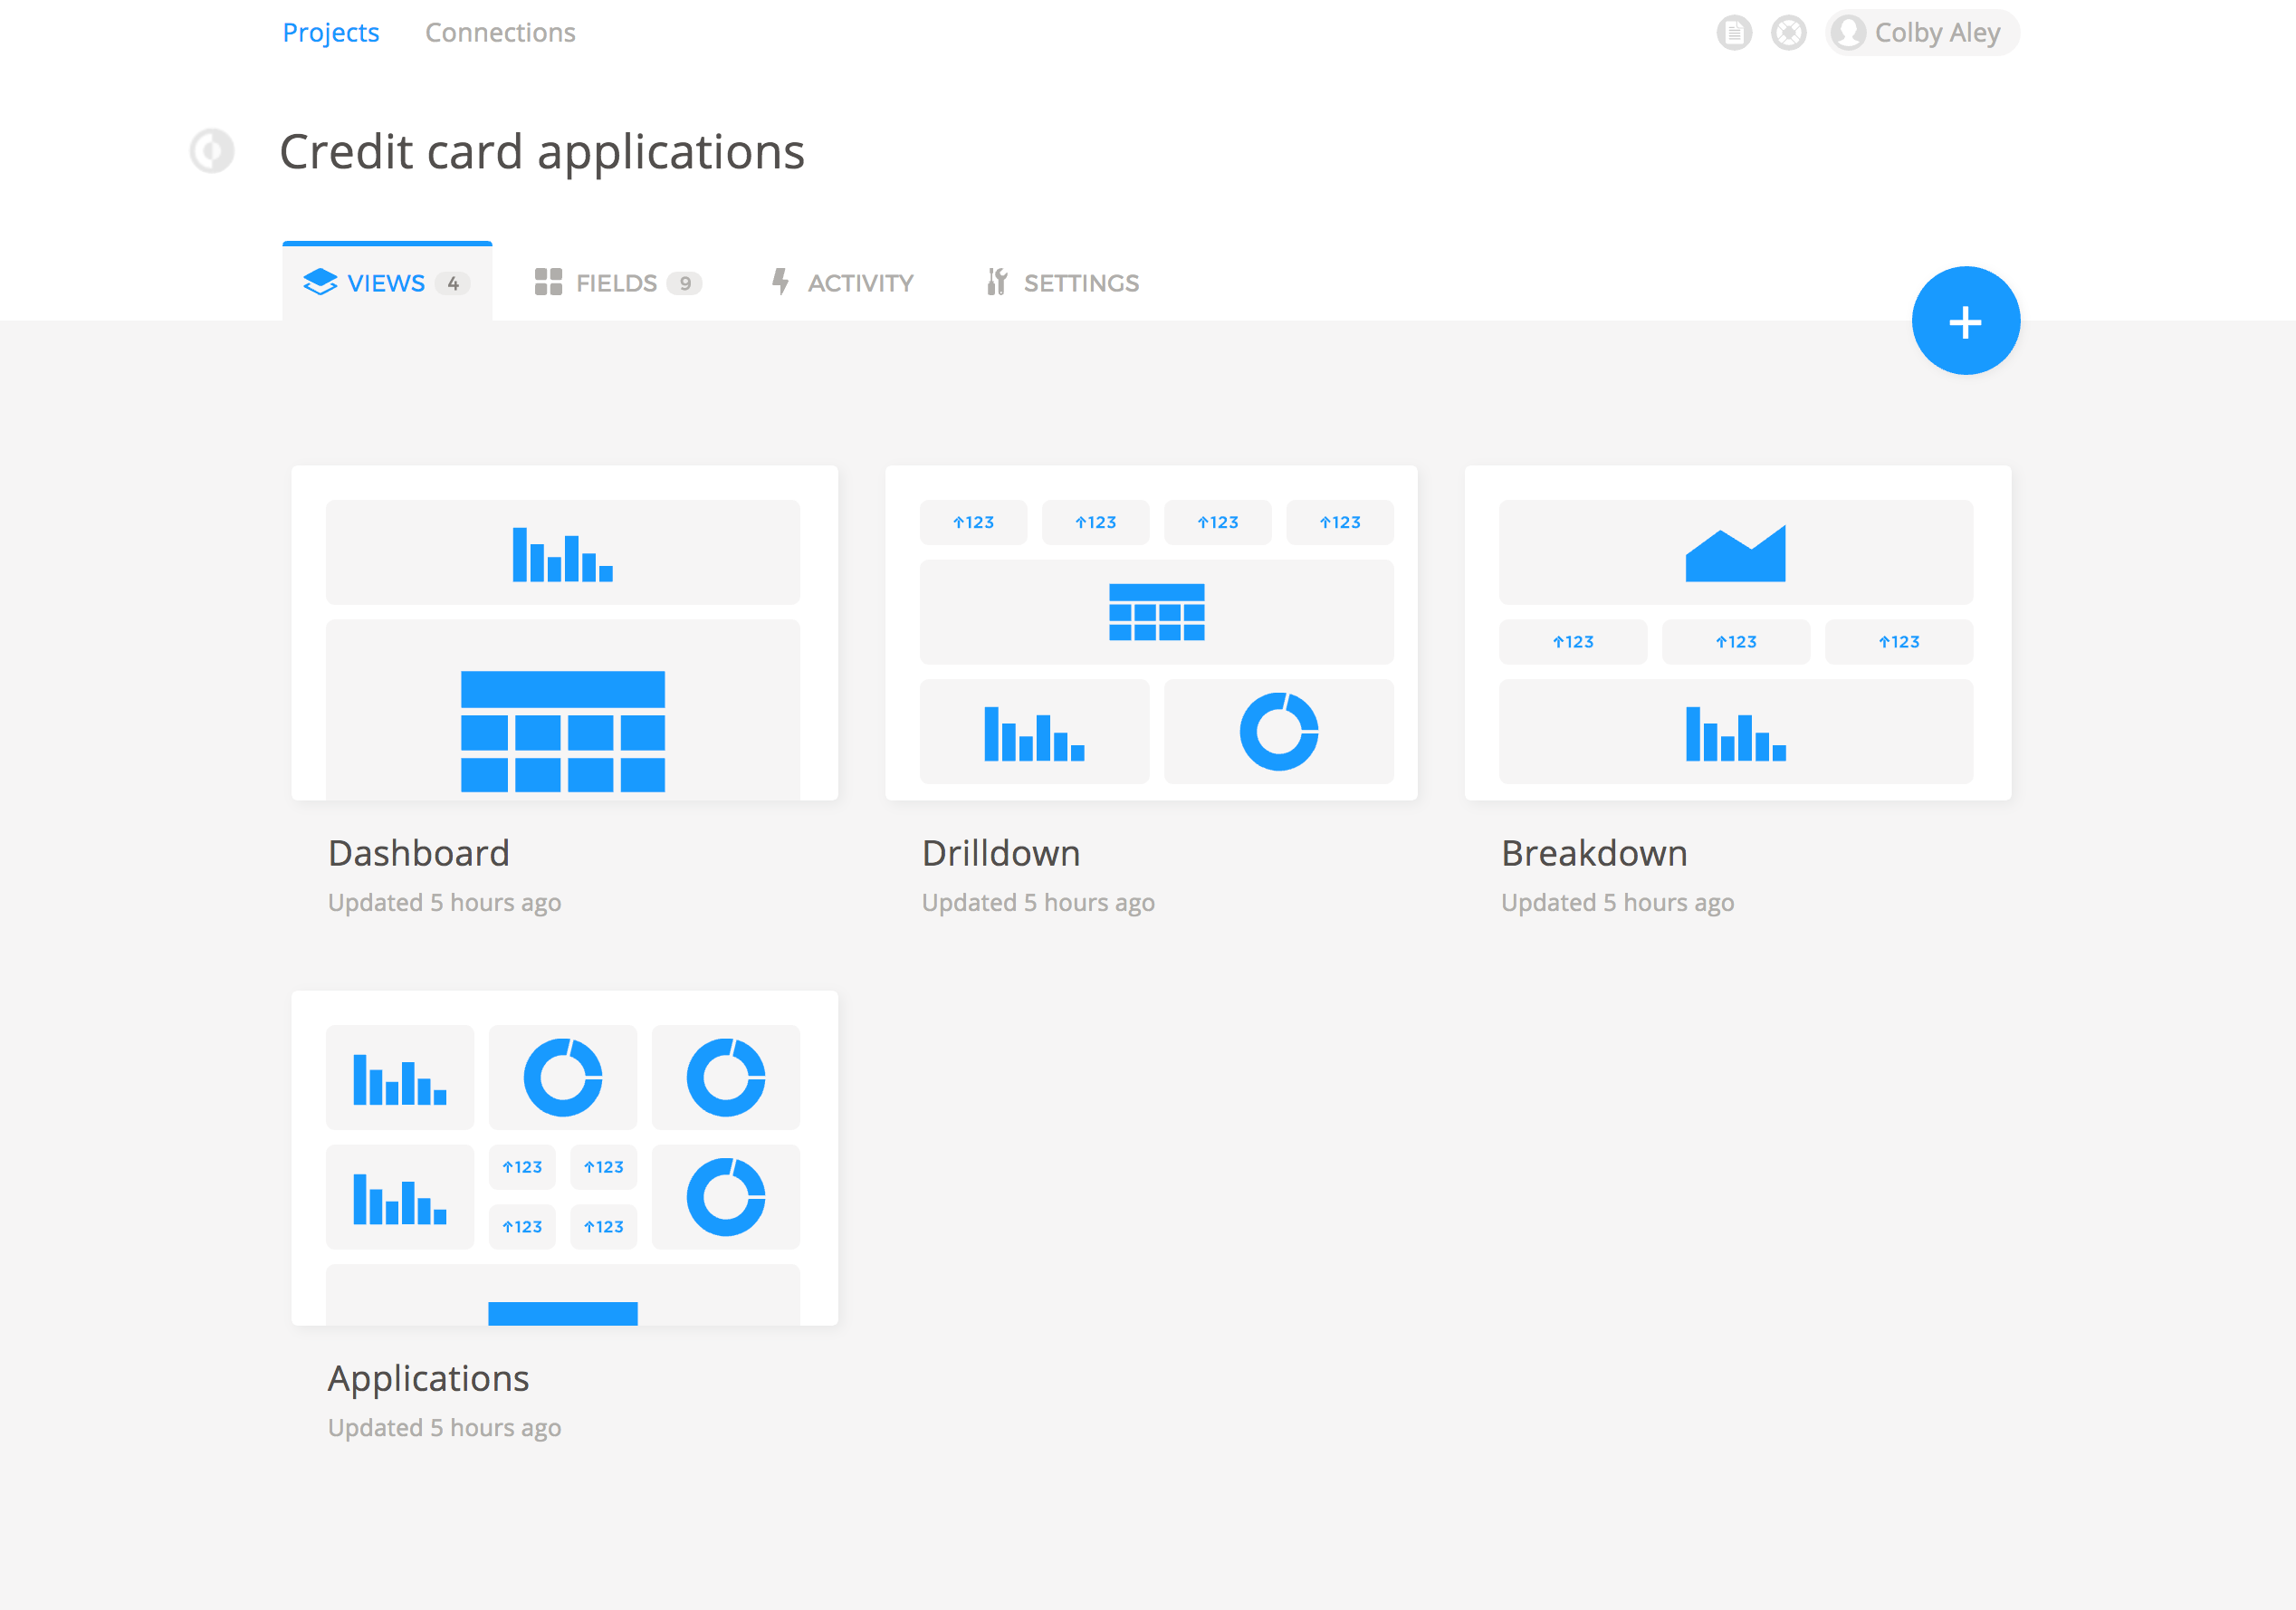2296x1610 pixels.
Task: Open the Drilldown view thumbnail
Action: click(x=1151, y=632)
